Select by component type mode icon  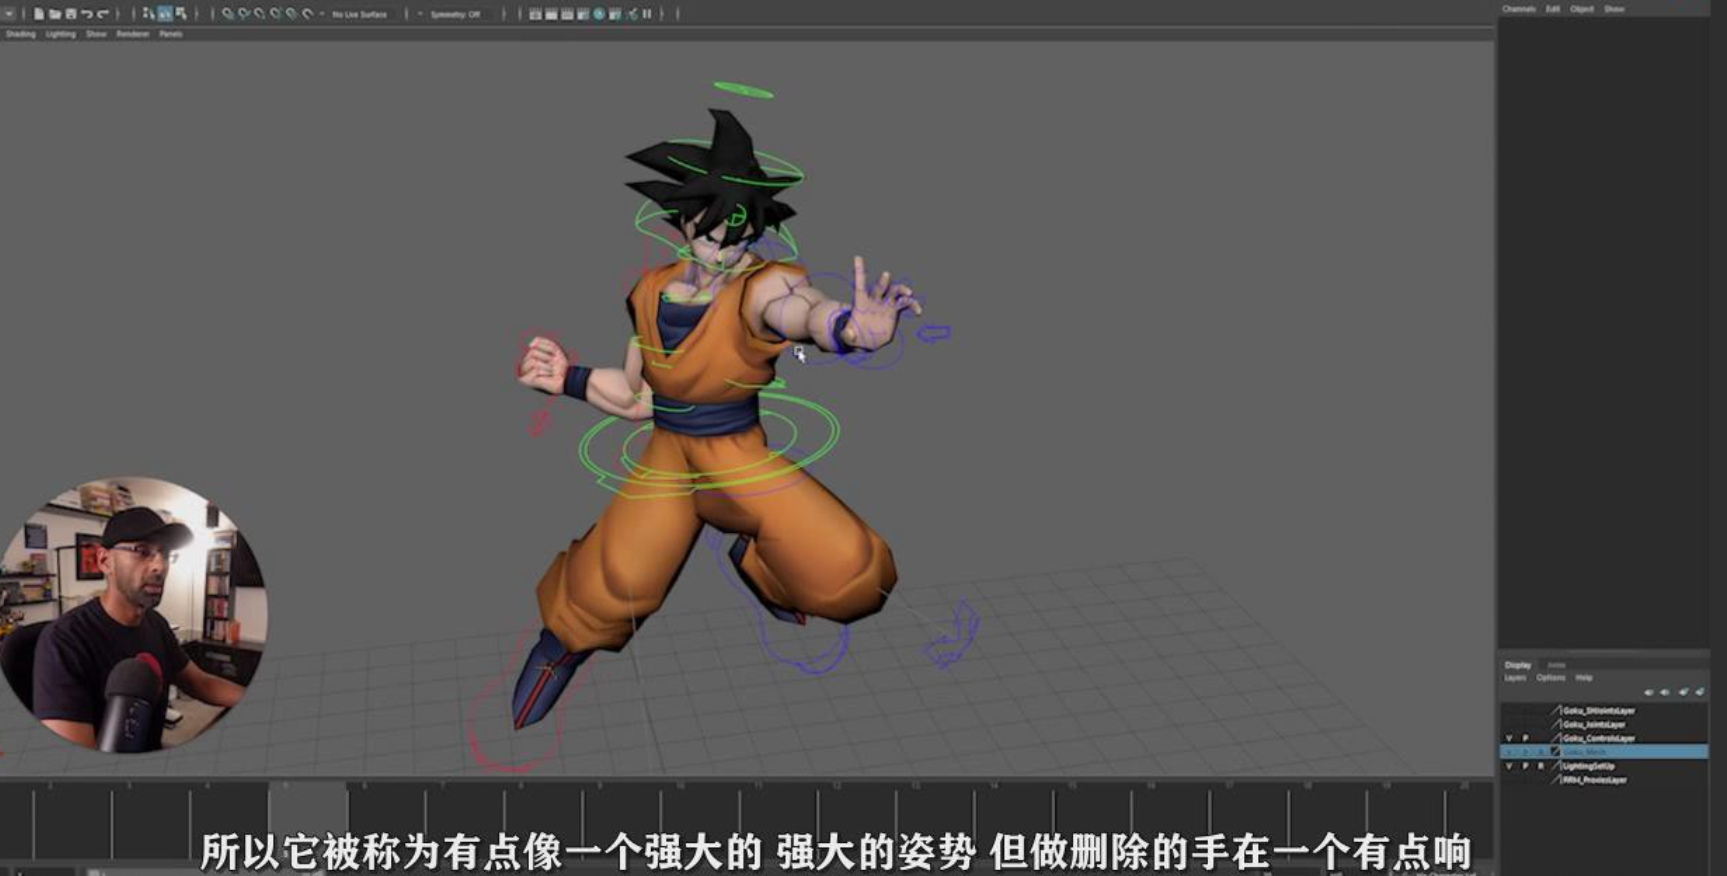[181, 14]
